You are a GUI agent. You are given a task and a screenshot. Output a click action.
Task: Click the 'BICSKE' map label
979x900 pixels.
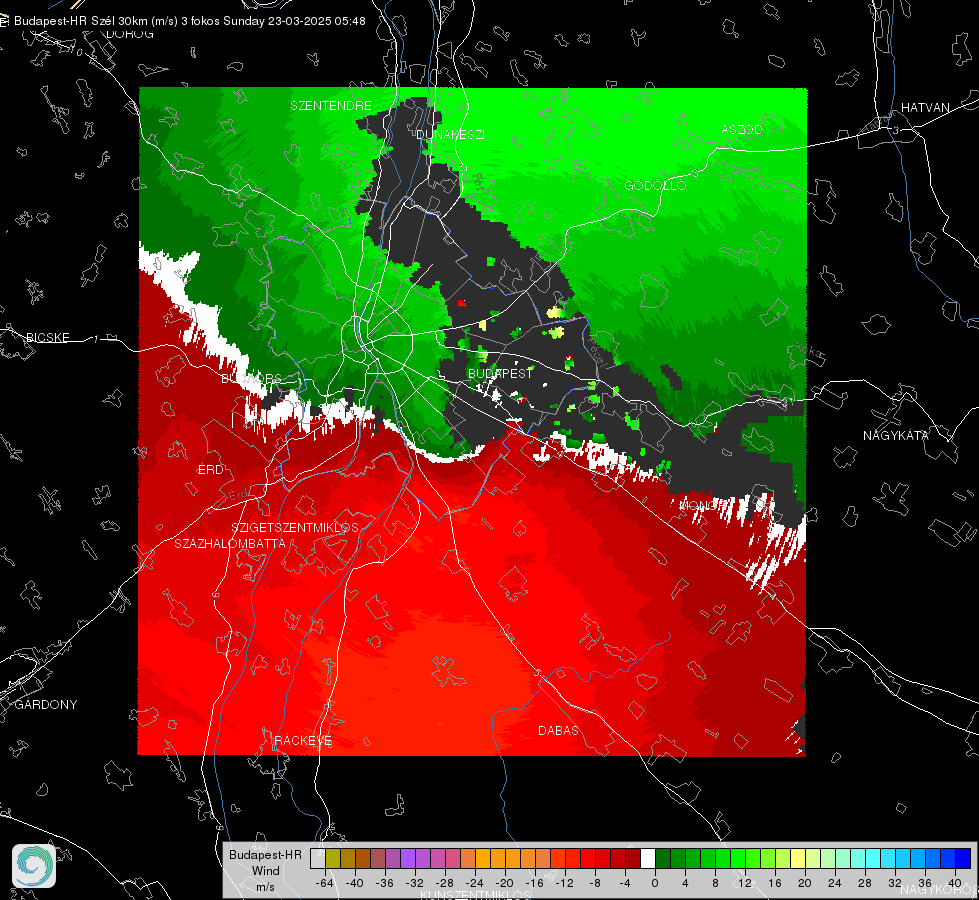pyautogui.click(x=47, y=337)
